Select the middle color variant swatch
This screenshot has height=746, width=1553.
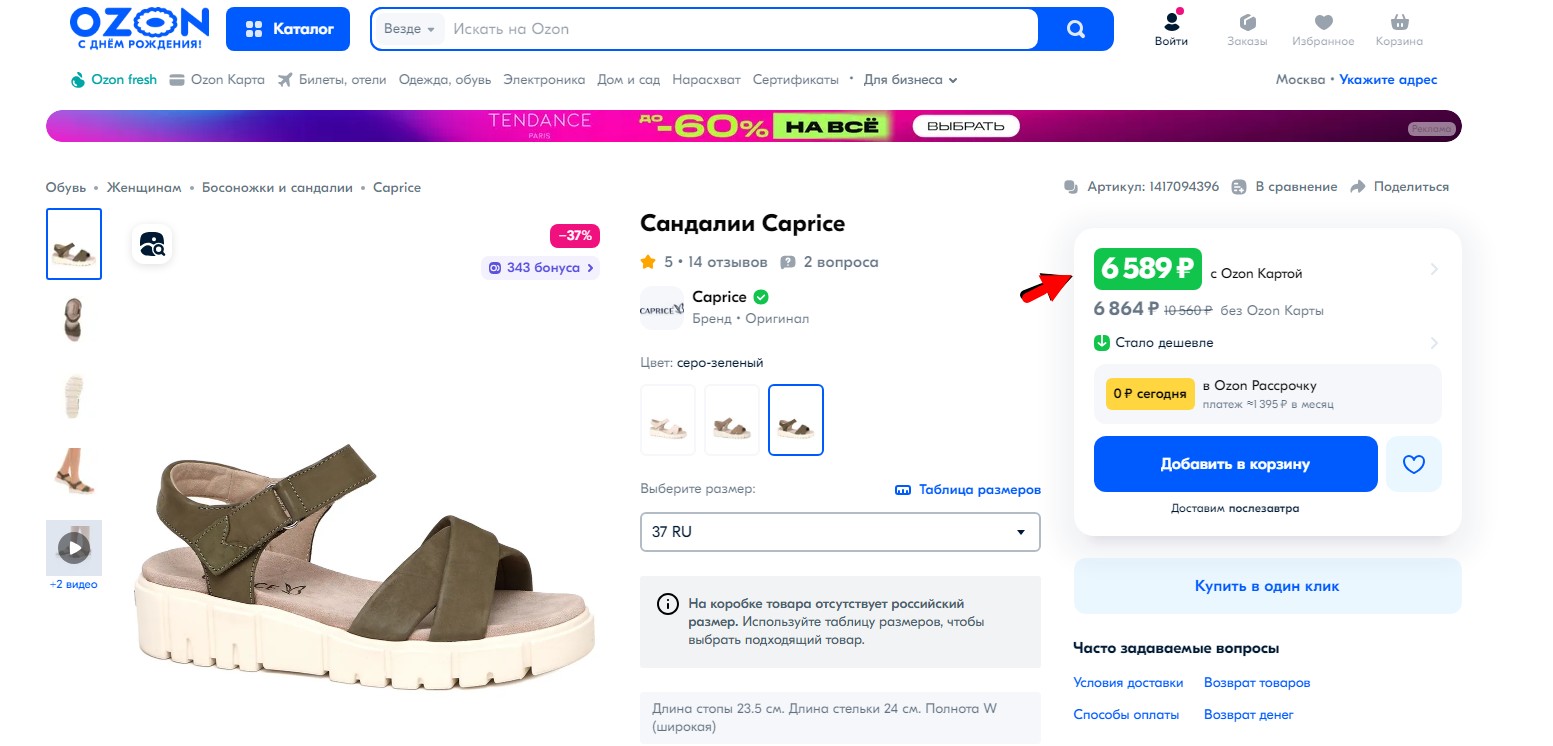732,420
